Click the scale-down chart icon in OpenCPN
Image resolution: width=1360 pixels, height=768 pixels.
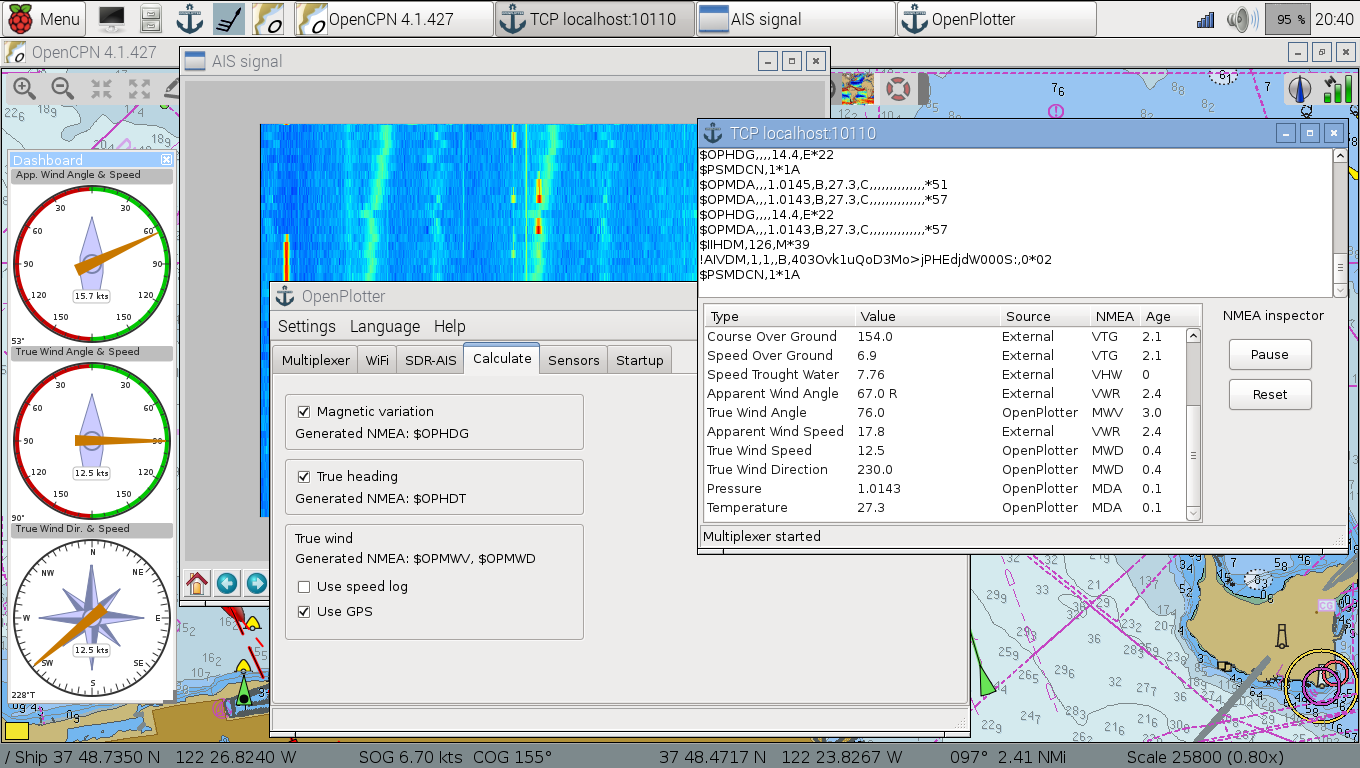coord(101,88)
